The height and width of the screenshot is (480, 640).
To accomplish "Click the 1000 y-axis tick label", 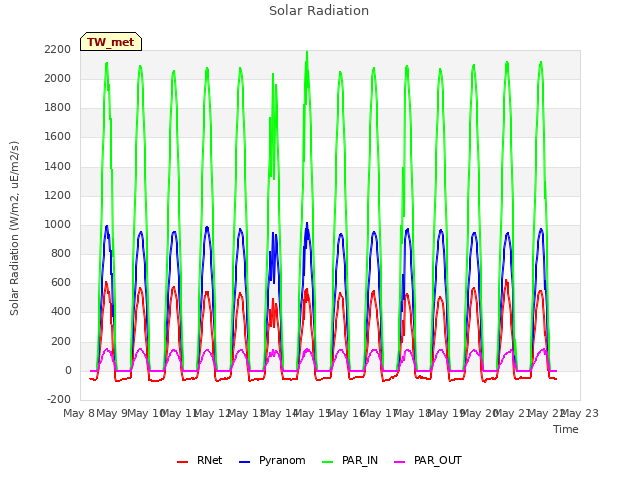I will coord(58,224).
